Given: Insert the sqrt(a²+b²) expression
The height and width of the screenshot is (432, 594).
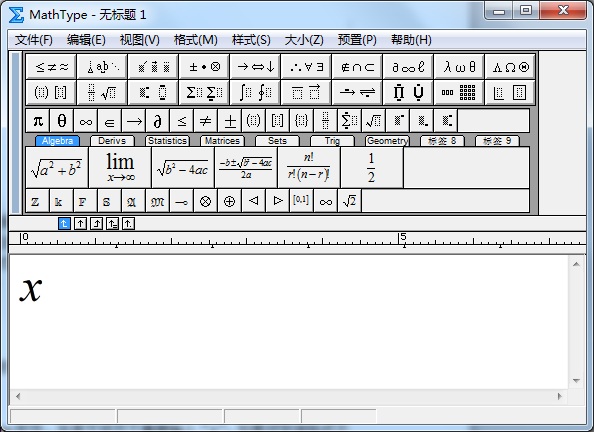Looking at the screenshot, I should point(57,167).
